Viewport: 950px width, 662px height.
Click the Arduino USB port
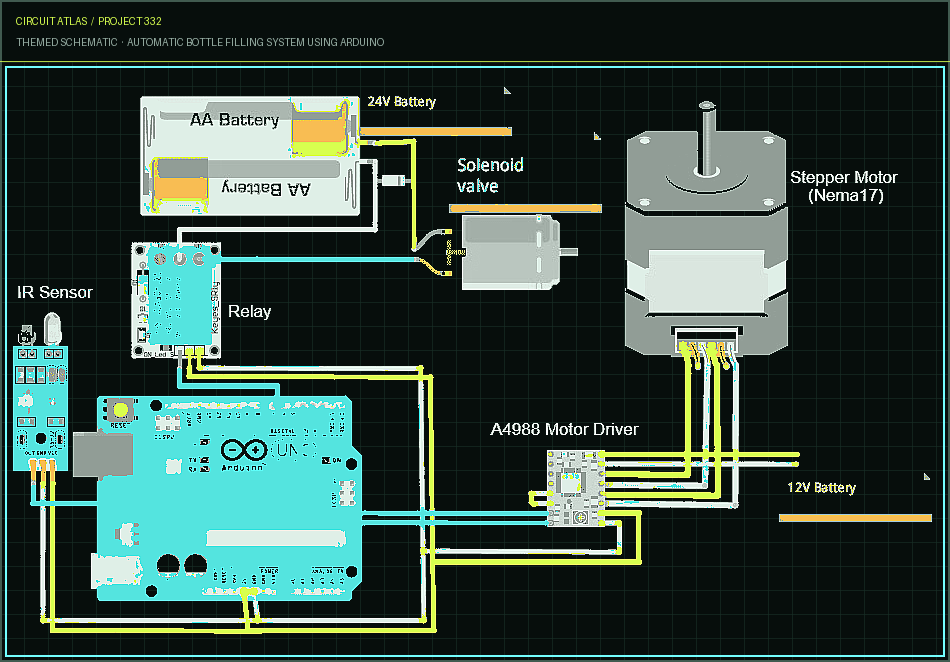click(x=103, y=454)
